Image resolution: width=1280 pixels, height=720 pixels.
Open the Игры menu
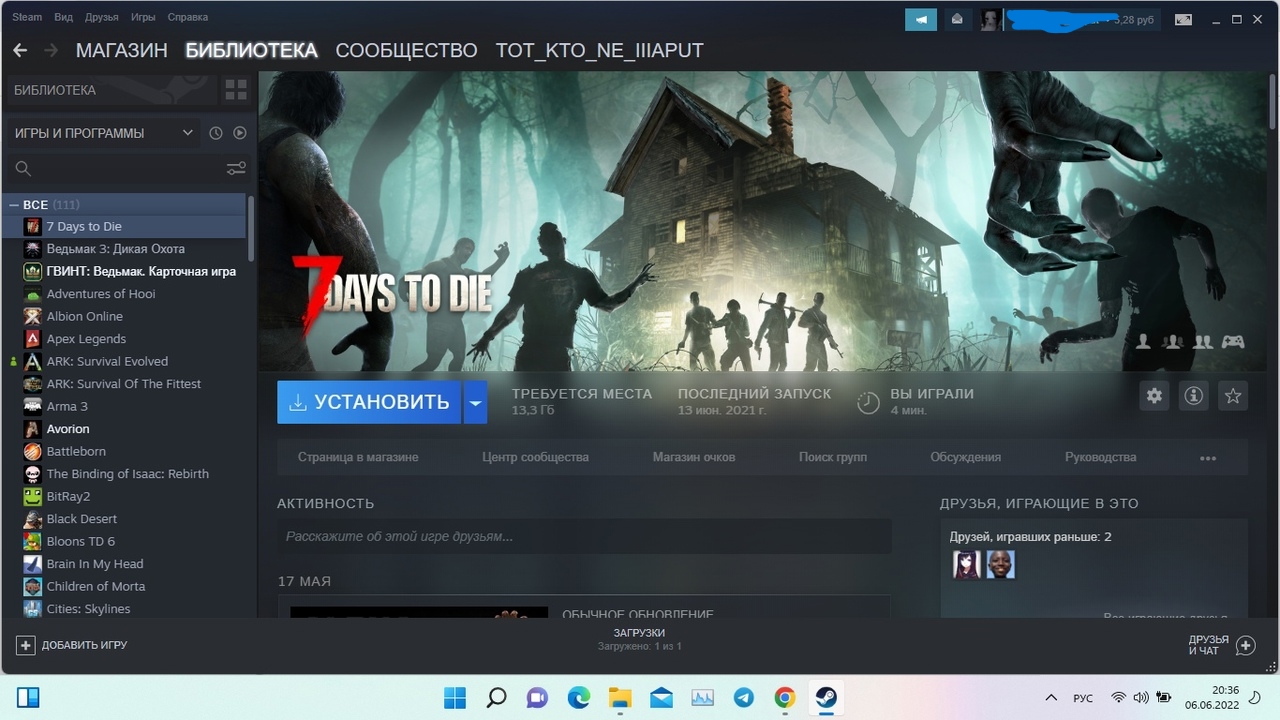click(x=143, y=17)
